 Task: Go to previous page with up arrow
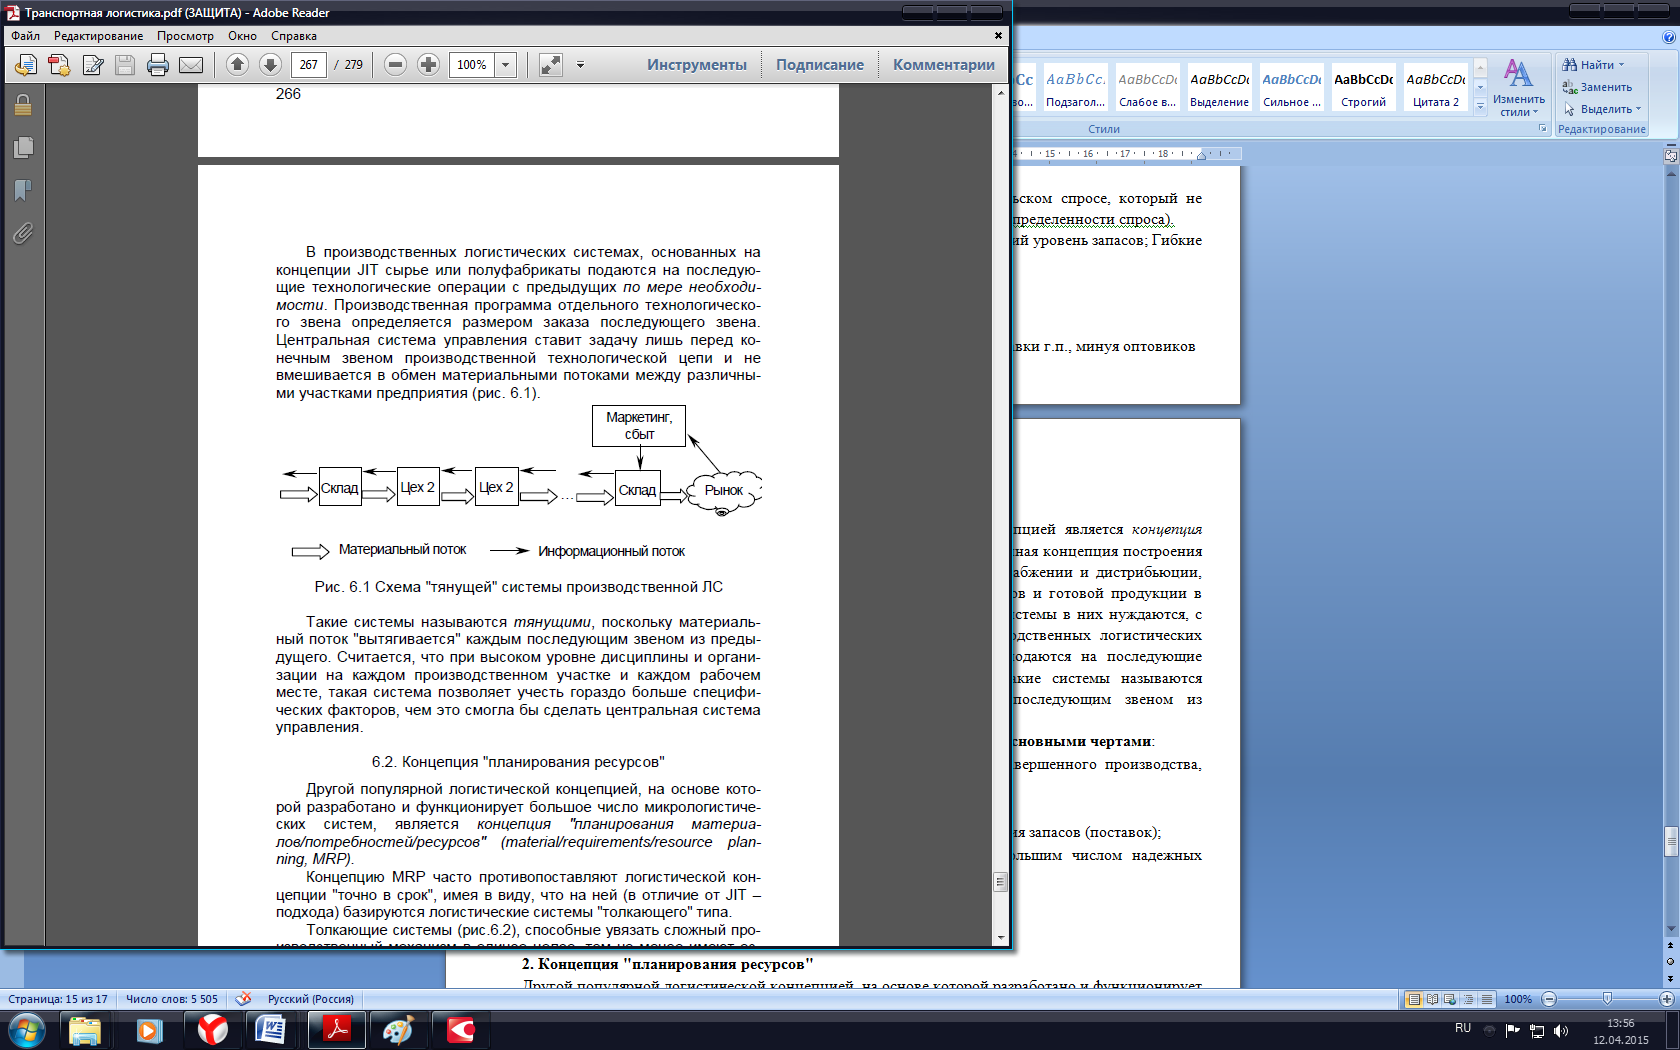(237, 65)
